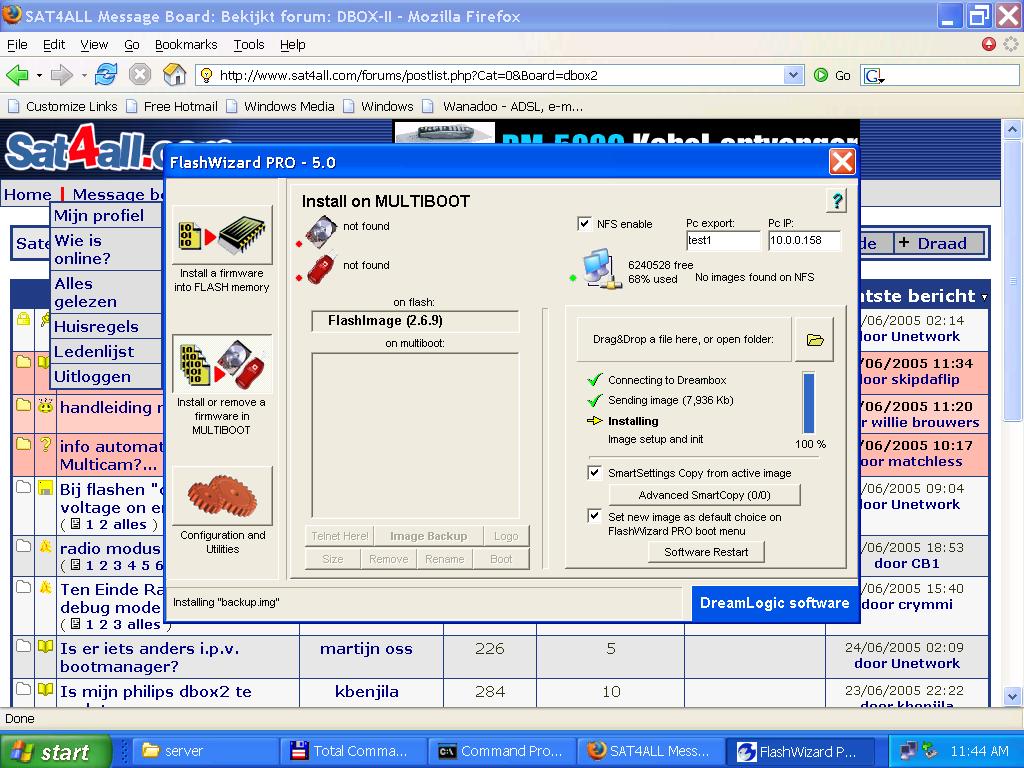The width and height of the screenshot is (1024, 768).
Task: Open the Firefox Bookmarks menu
Action: point(186,44)
